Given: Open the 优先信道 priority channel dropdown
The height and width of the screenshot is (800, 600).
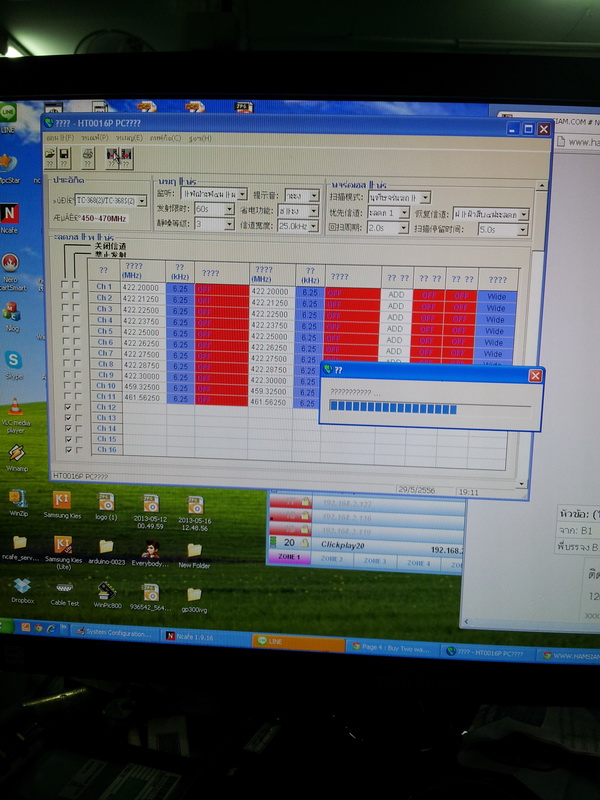Looking at the screenshot, I should point(388,212).
